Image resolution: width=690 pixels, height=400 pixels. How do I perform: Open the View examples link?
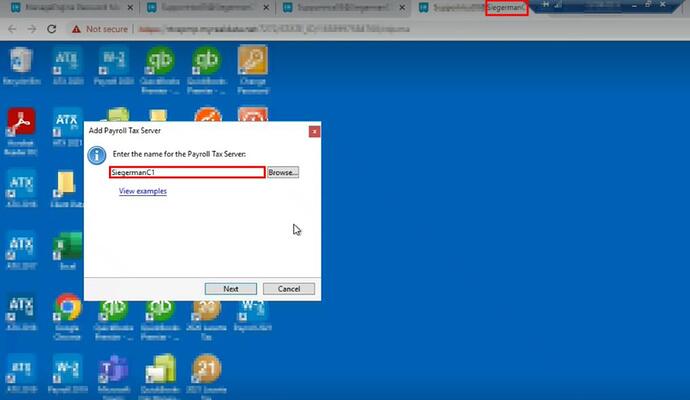tap(143, 191)
